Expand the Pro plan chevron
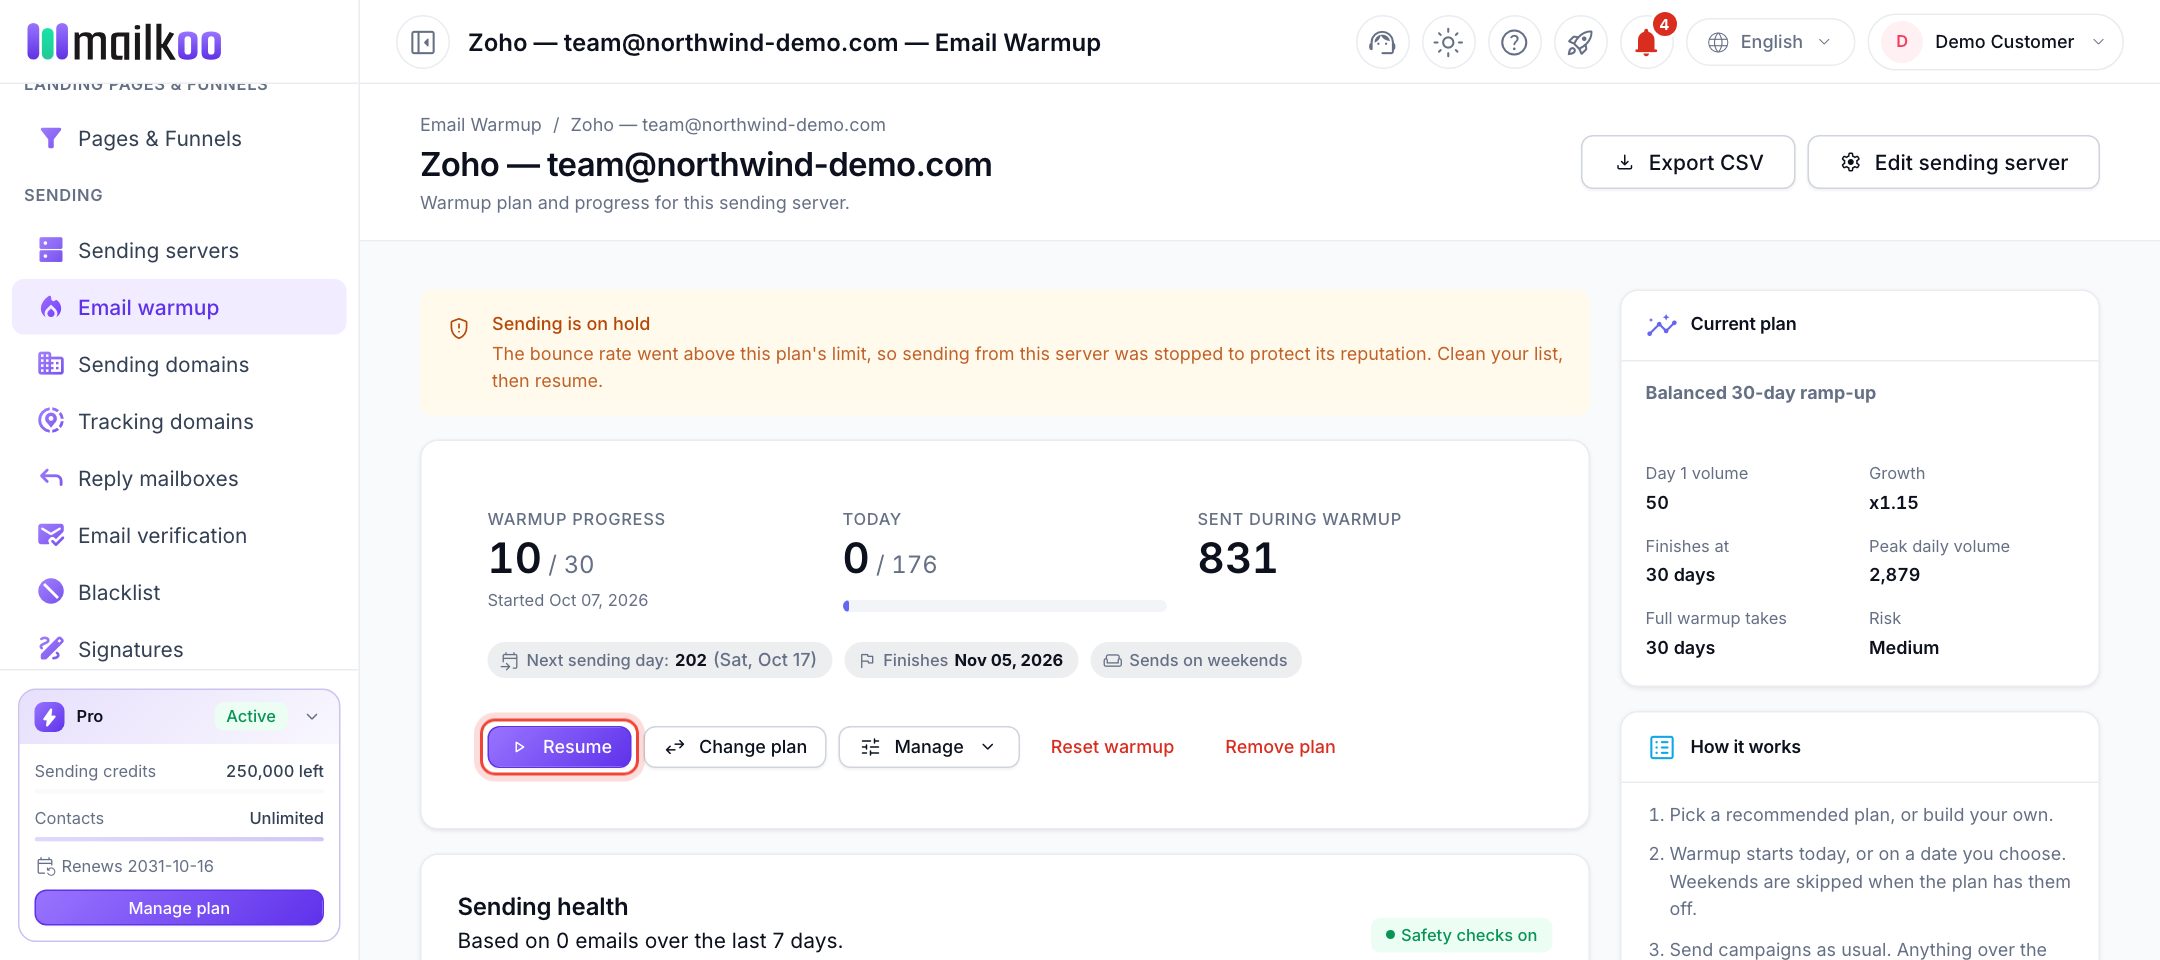Image resolution: width=2160 pixels, height=960 pixels. click(312, 716)
